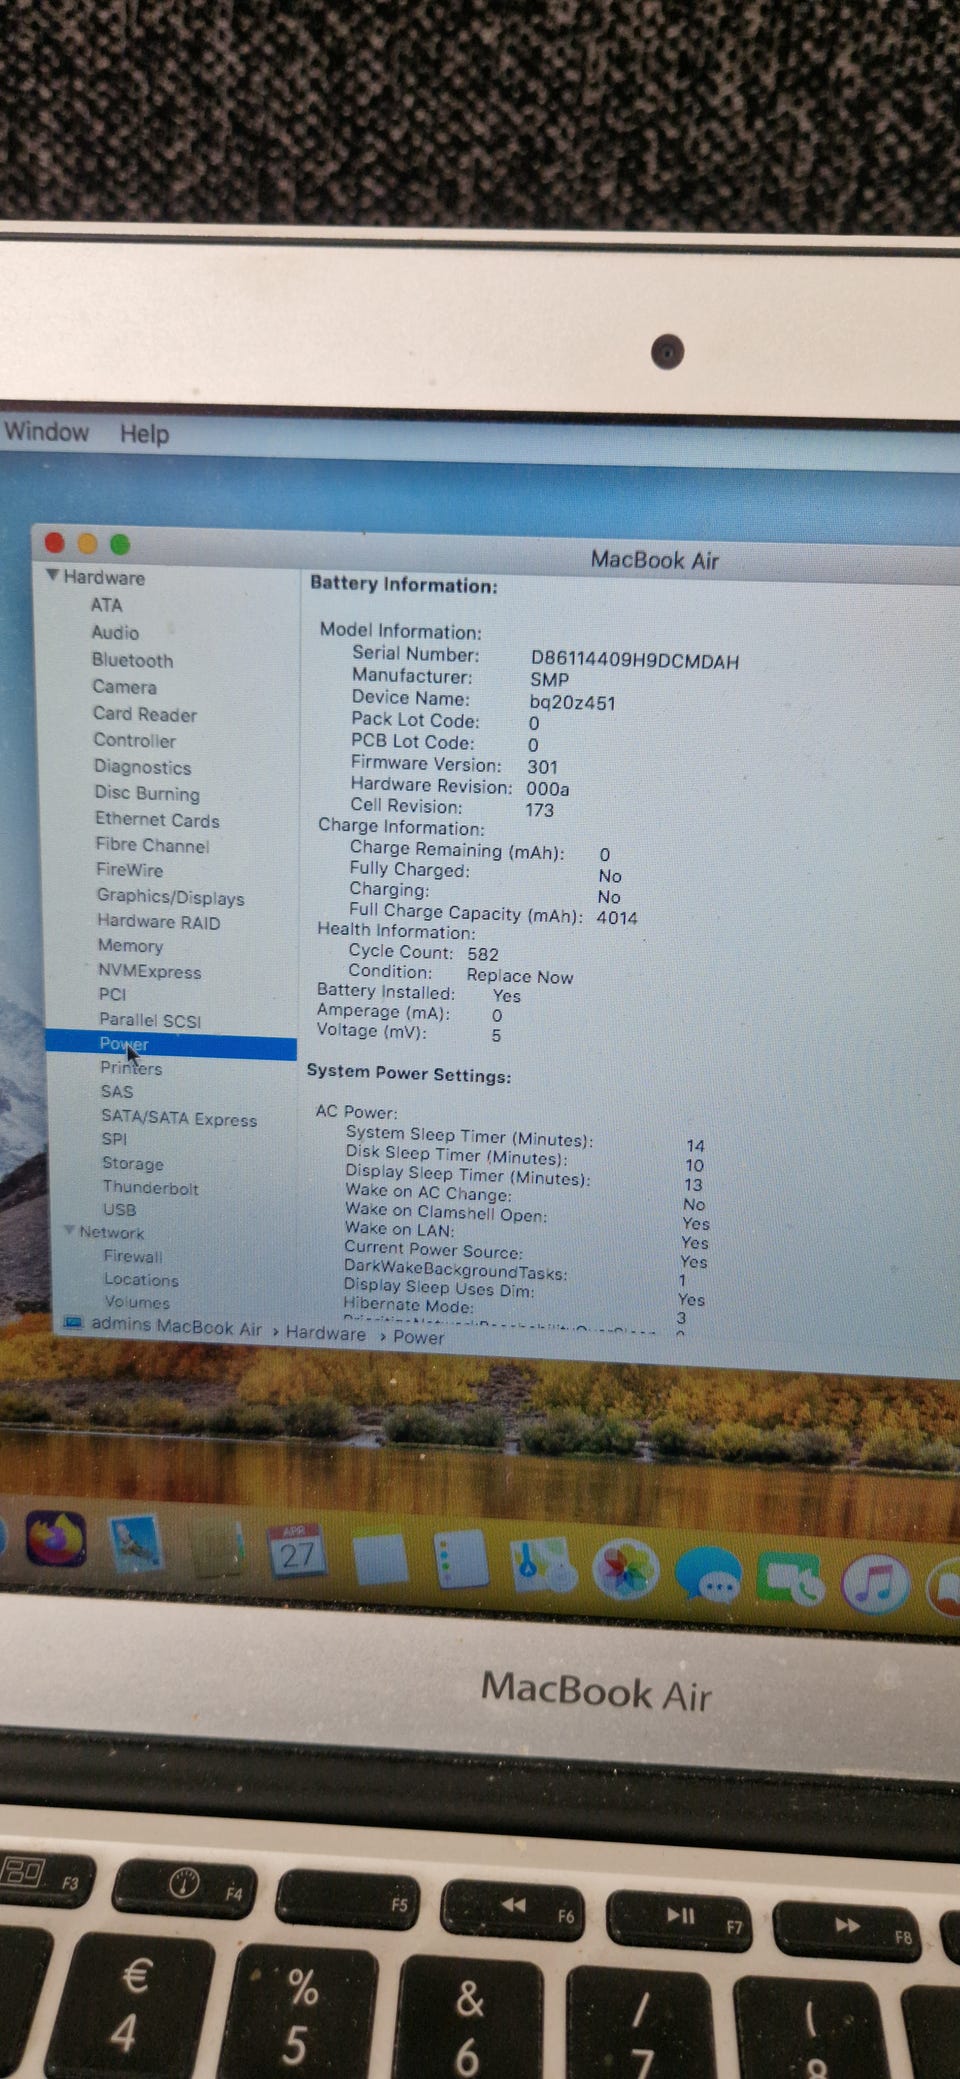Select Storage in the hardware list

pyautogui.click(x=132, y=1164)
